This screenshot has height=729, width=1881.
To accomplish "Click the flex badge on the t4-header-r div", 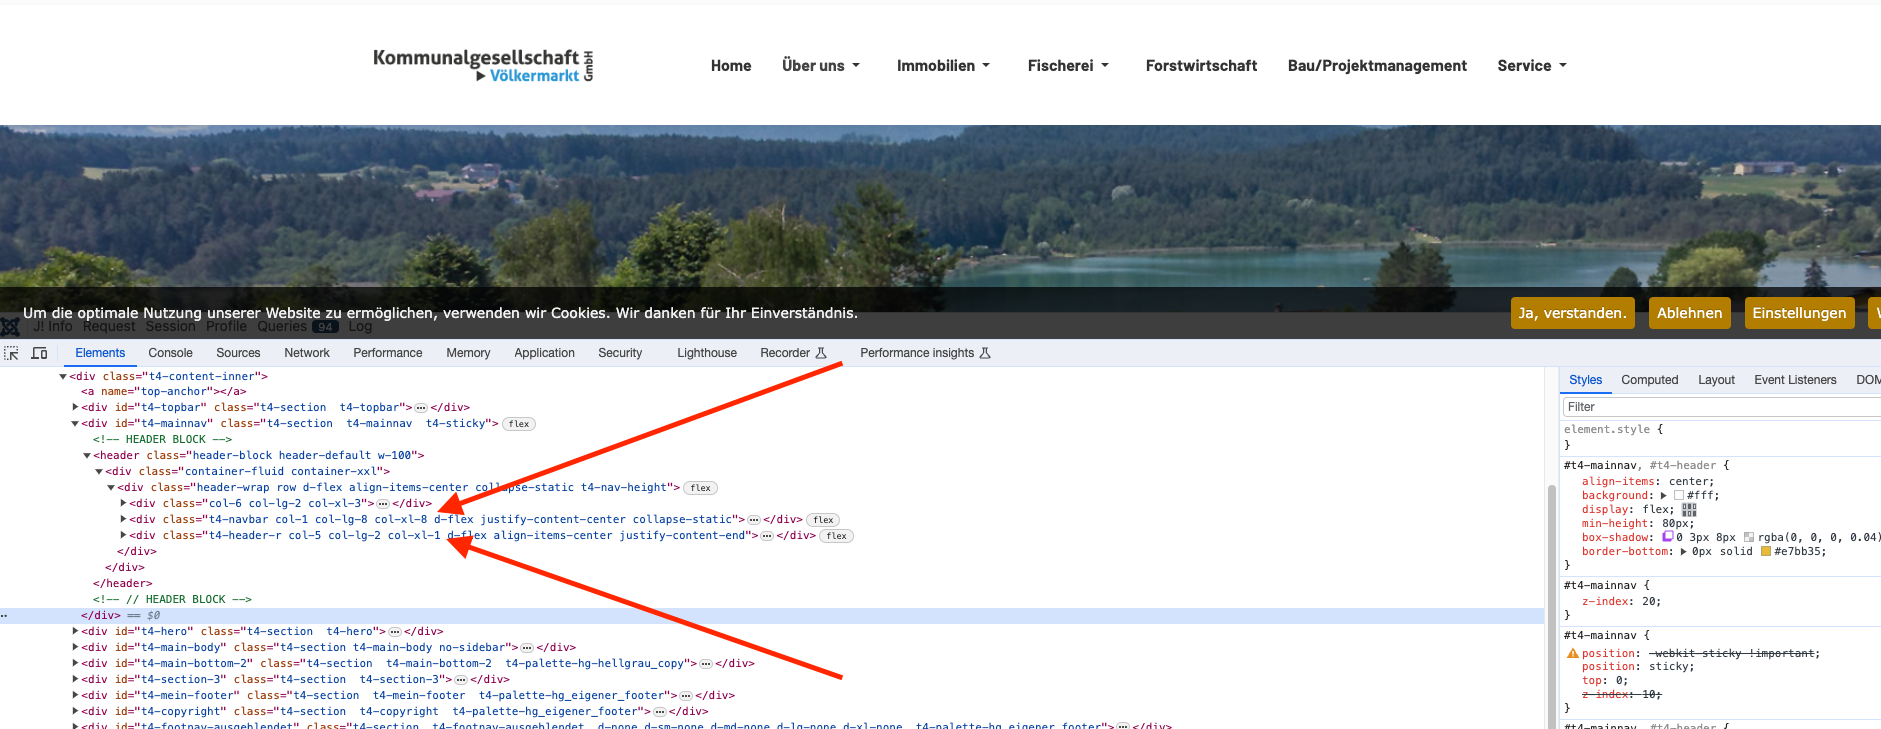I will [x=837, y=536].
